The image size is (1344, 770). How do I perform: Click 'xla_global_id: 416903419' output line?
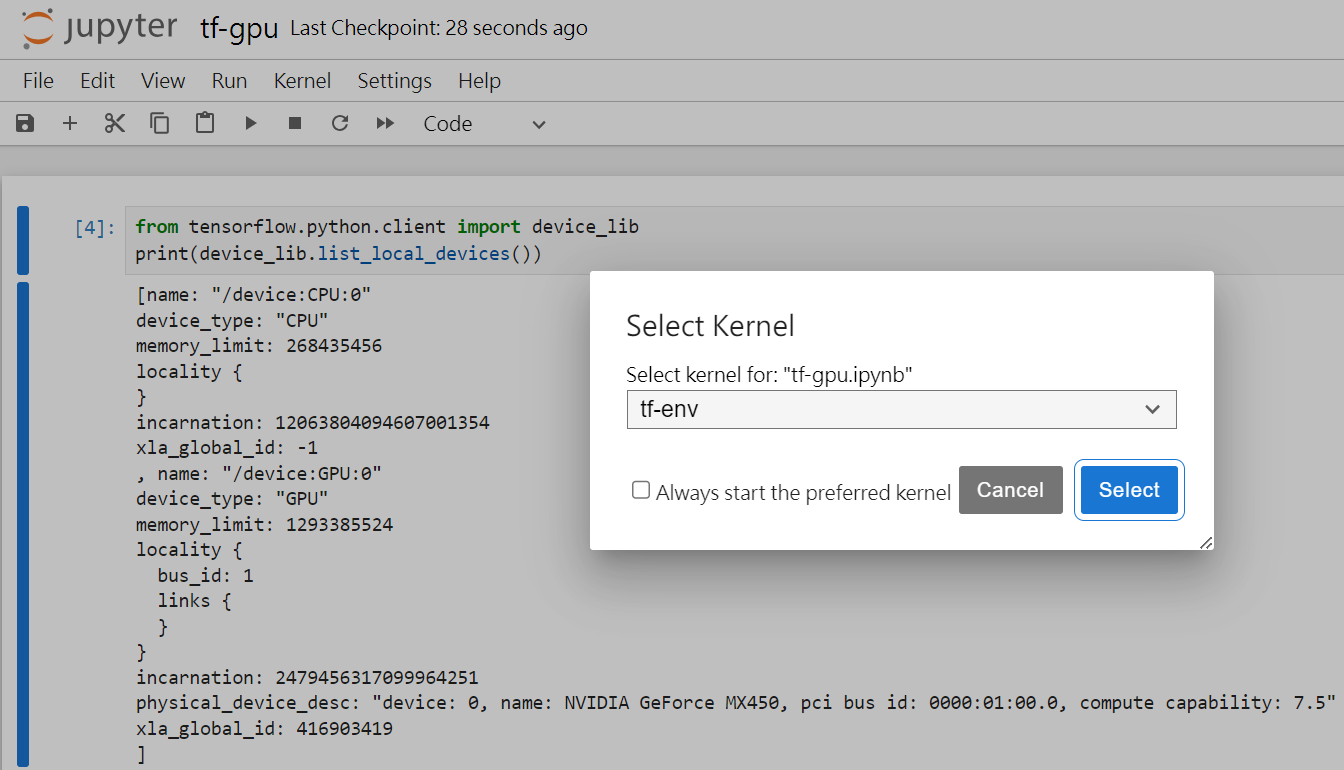265,729
